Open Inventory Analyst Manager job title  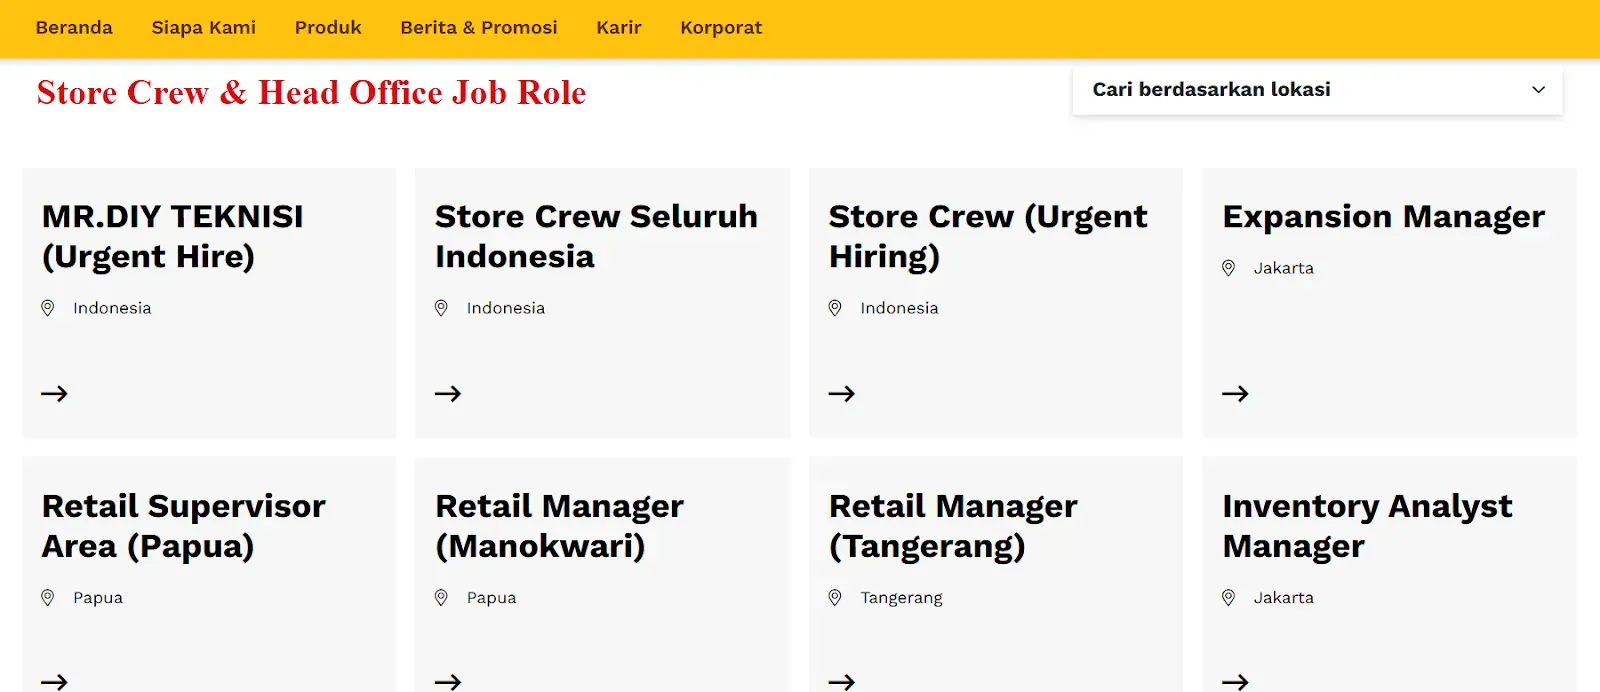coord(1367,527)
